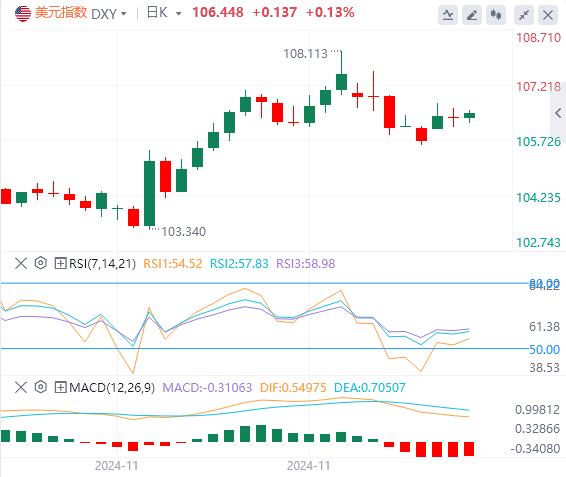This screenshot has height=477, width=566.
Task: Toggle RSI panel expand plus box
Action: click(60, 263)
